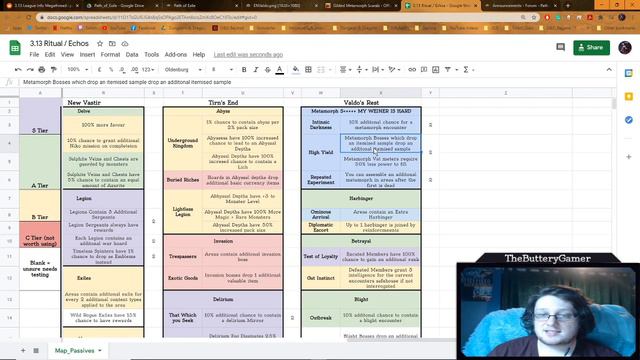Add a new sheet

[x=23, y=351]
